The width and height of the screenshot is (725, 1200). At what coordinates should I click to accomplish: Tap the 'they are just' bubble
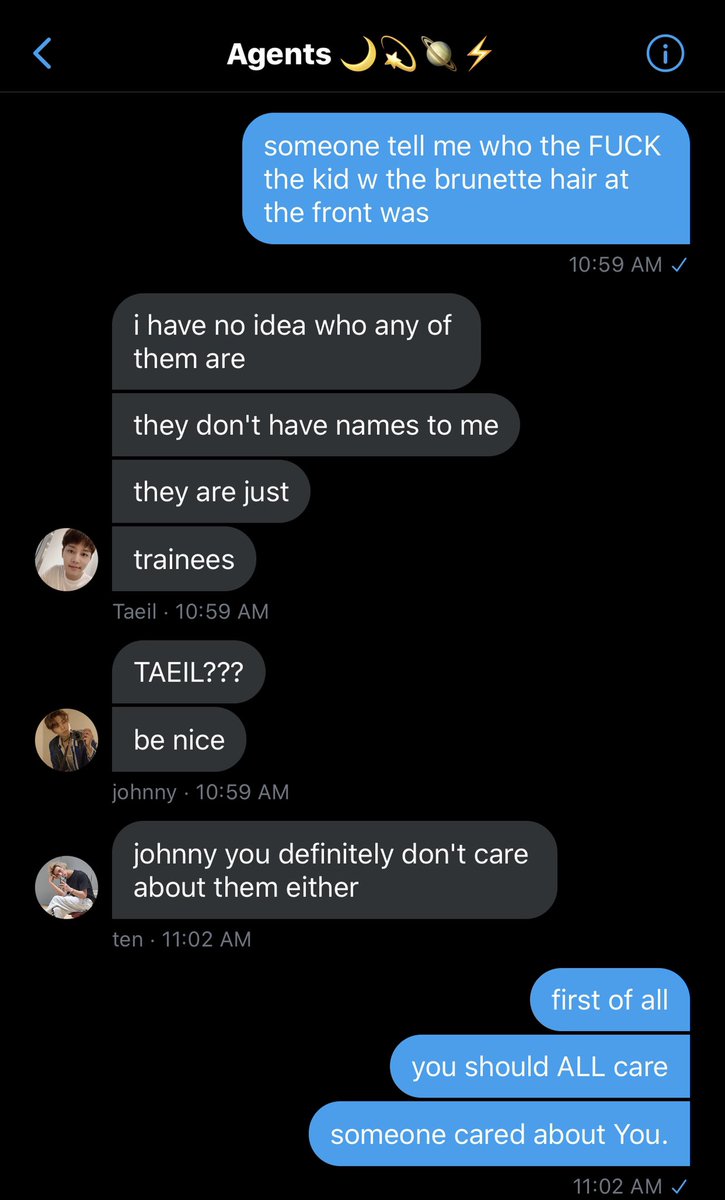[x=211, y=492]
